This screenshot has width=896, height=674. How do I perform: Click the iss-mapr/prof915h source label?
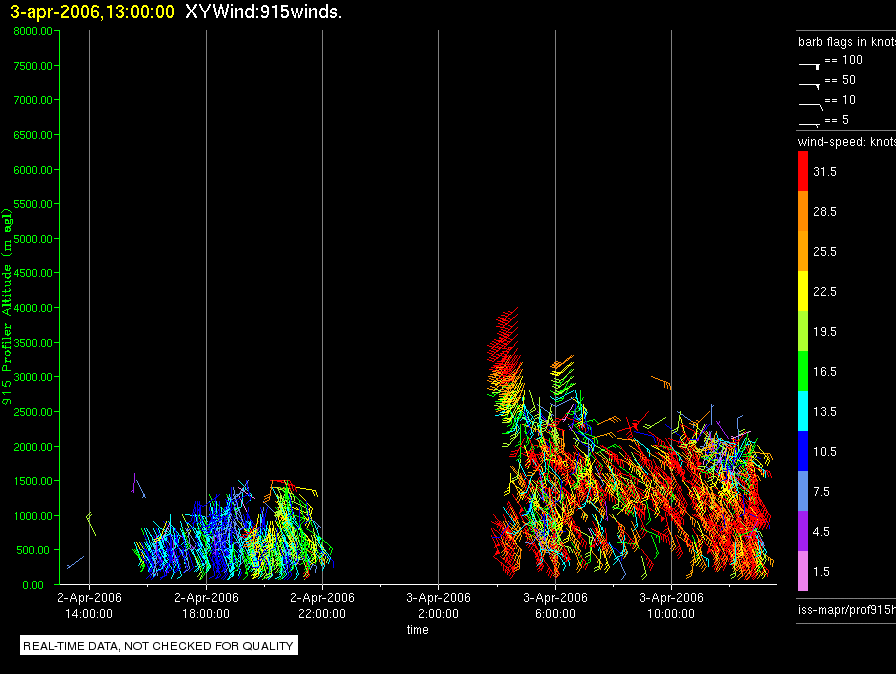847,609
